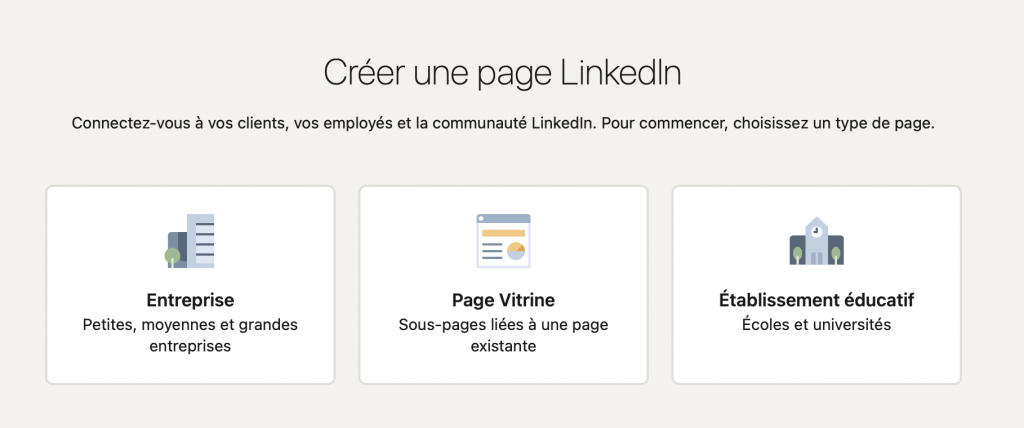Image resolution: width=1024 pixels, height=428 pixels.
Task: Click "Petites, moyennes et grandes entreprises" description
Action: [190, 335]
